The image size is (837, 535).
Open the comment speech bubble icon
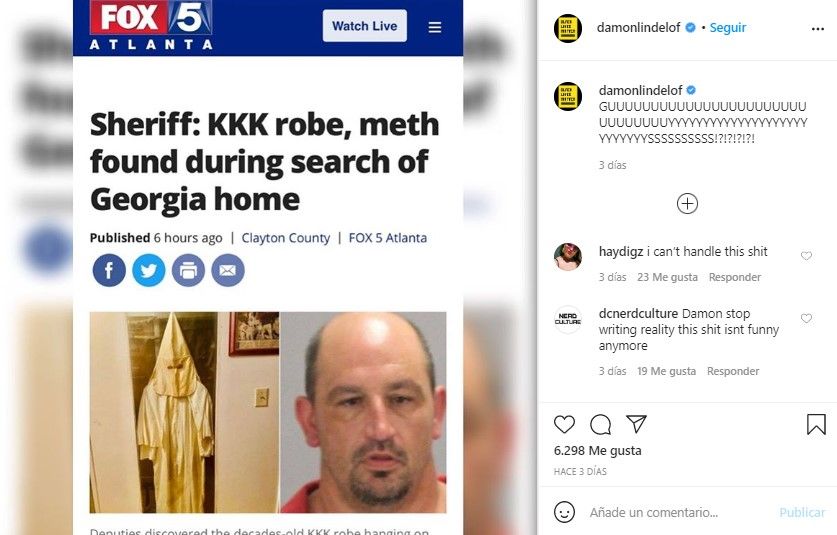(601, 424)
